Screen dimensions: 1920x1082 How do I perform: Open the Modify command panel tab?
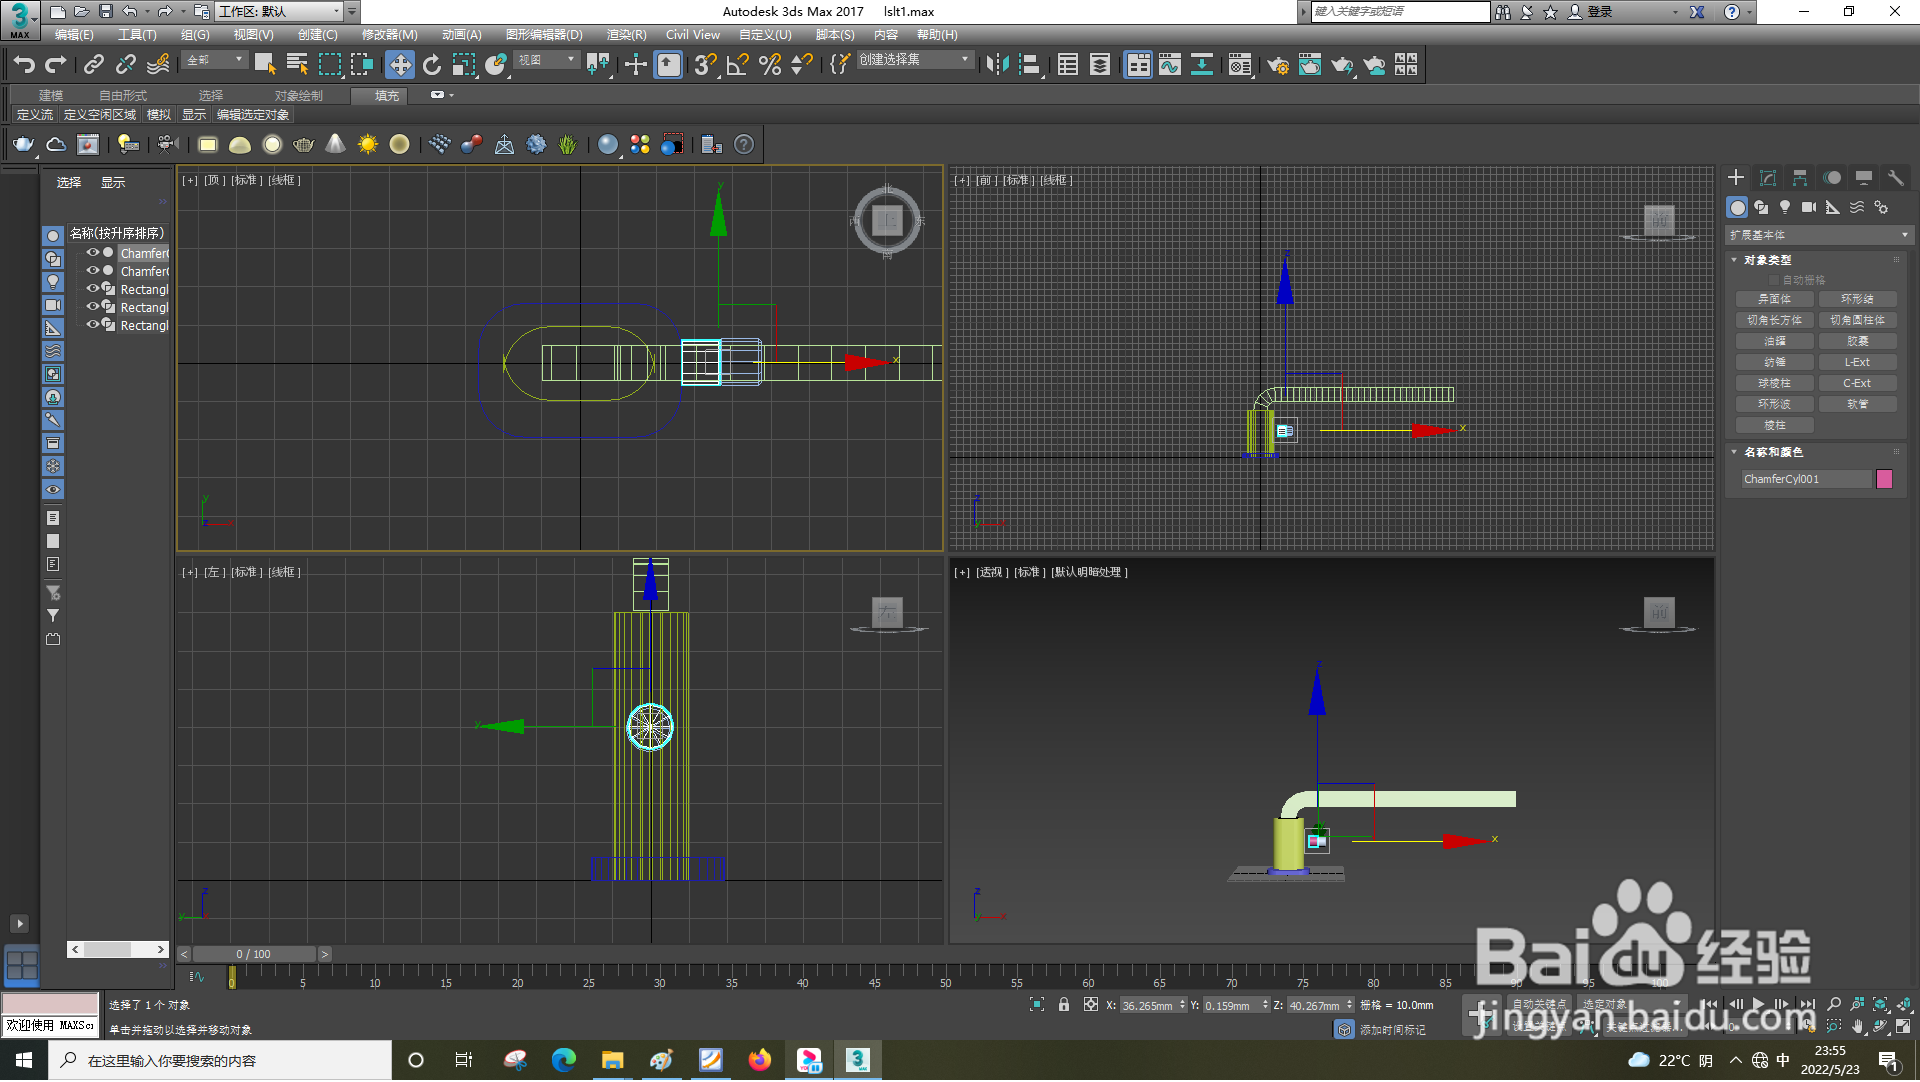1768,178
